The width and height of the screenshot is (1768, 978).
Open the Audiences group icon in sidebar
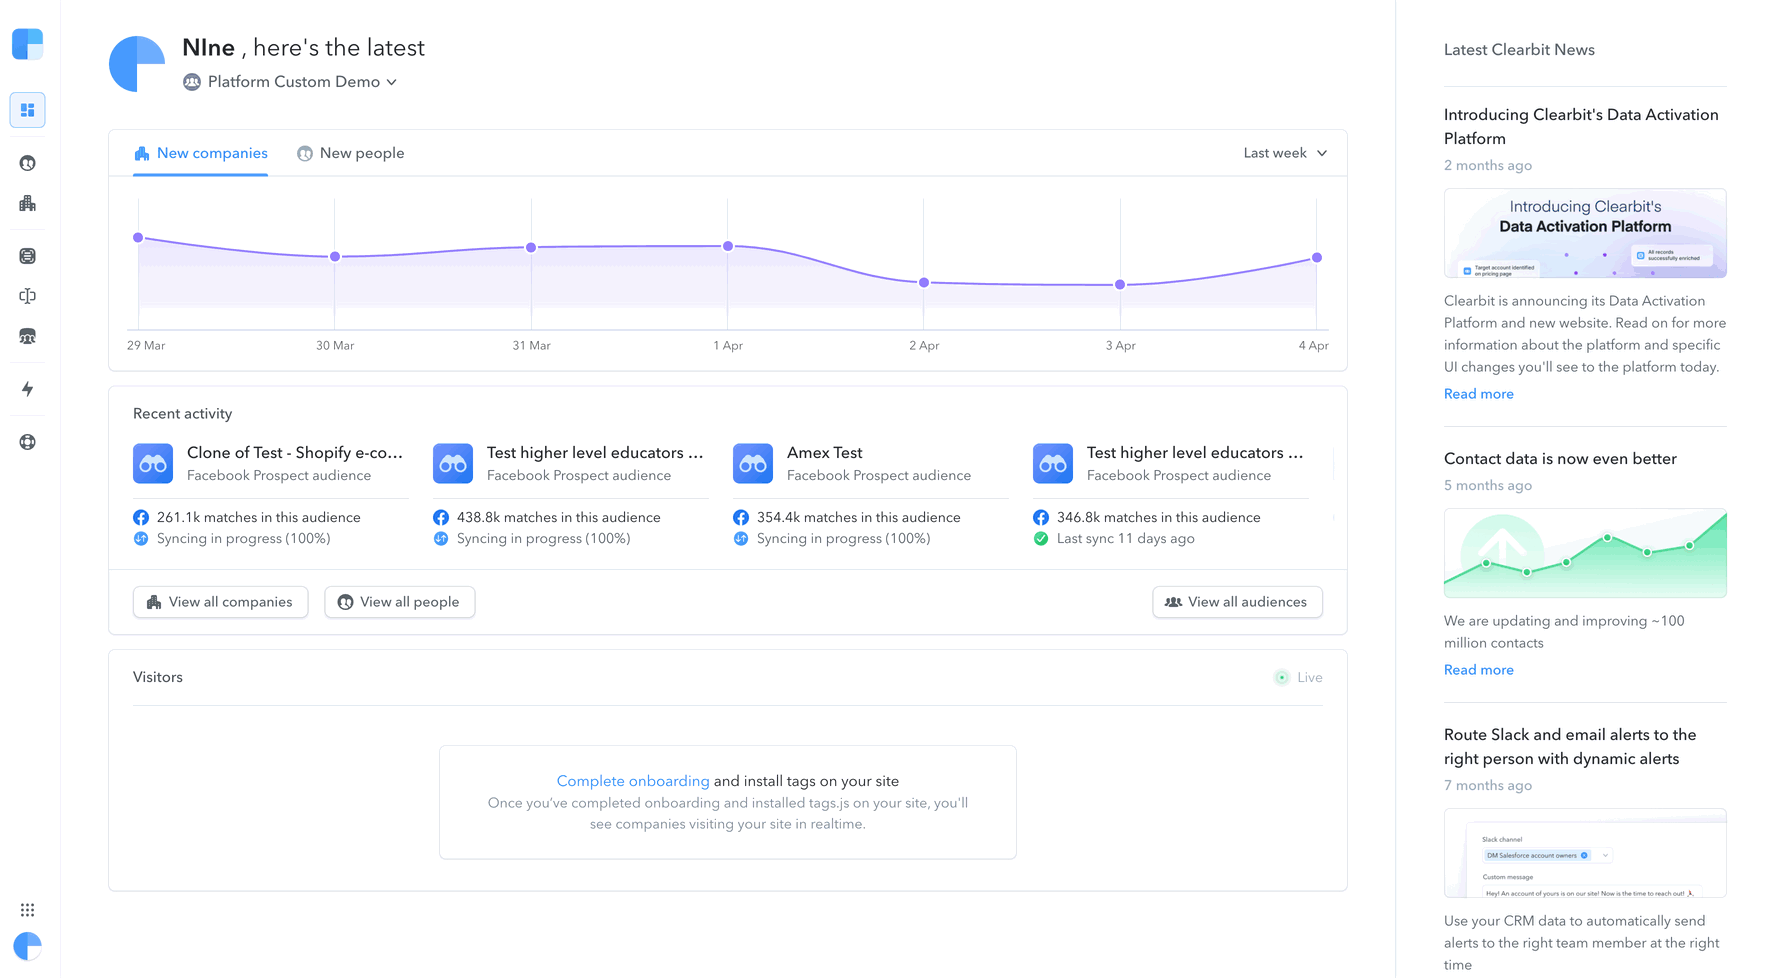coord(27,337)
